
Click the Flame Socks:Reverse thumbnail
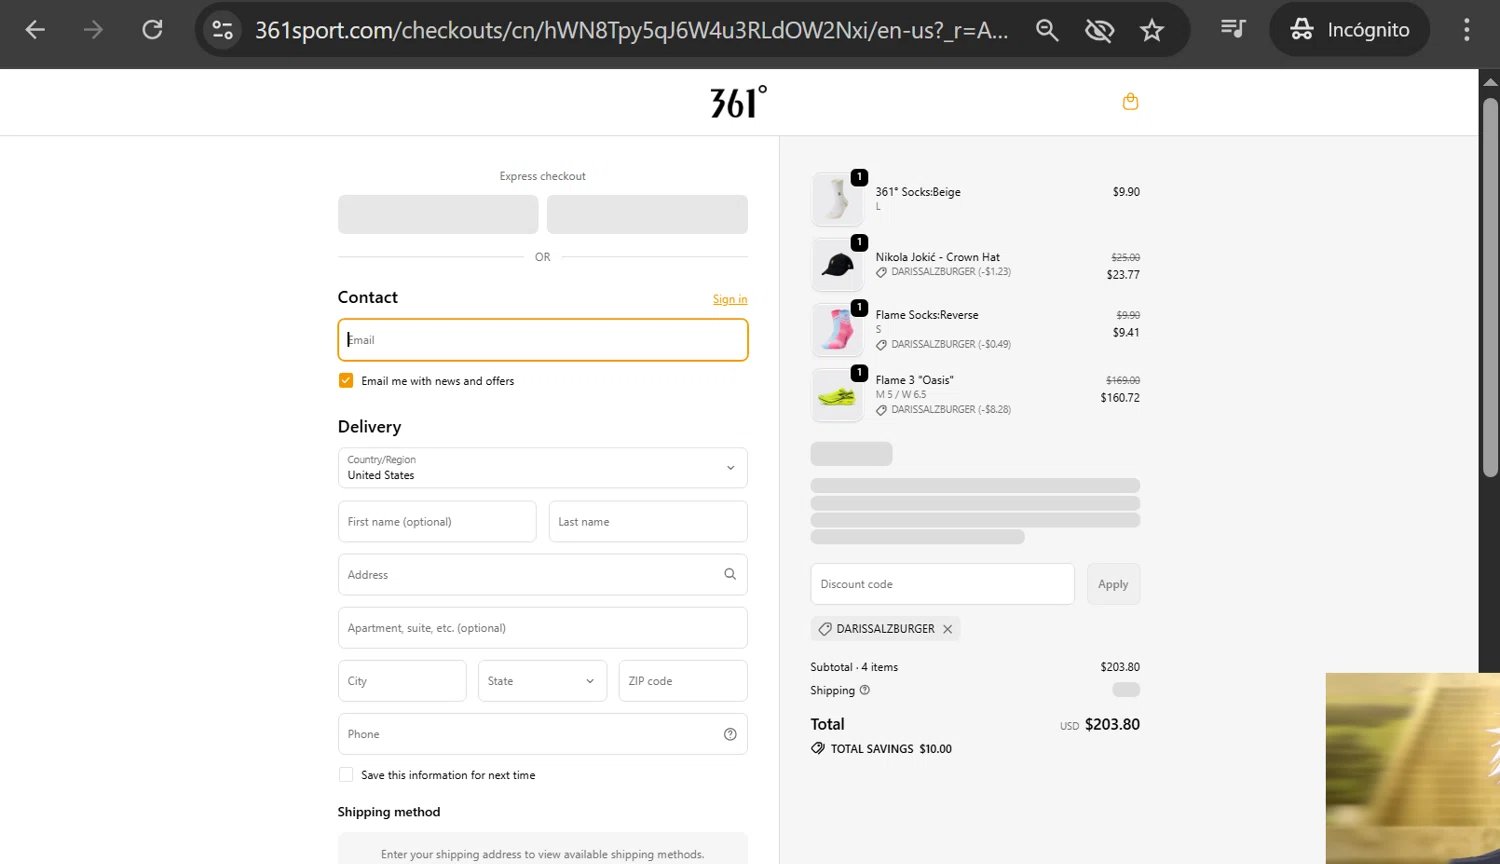pyautogui.click(x=837, y=329)
